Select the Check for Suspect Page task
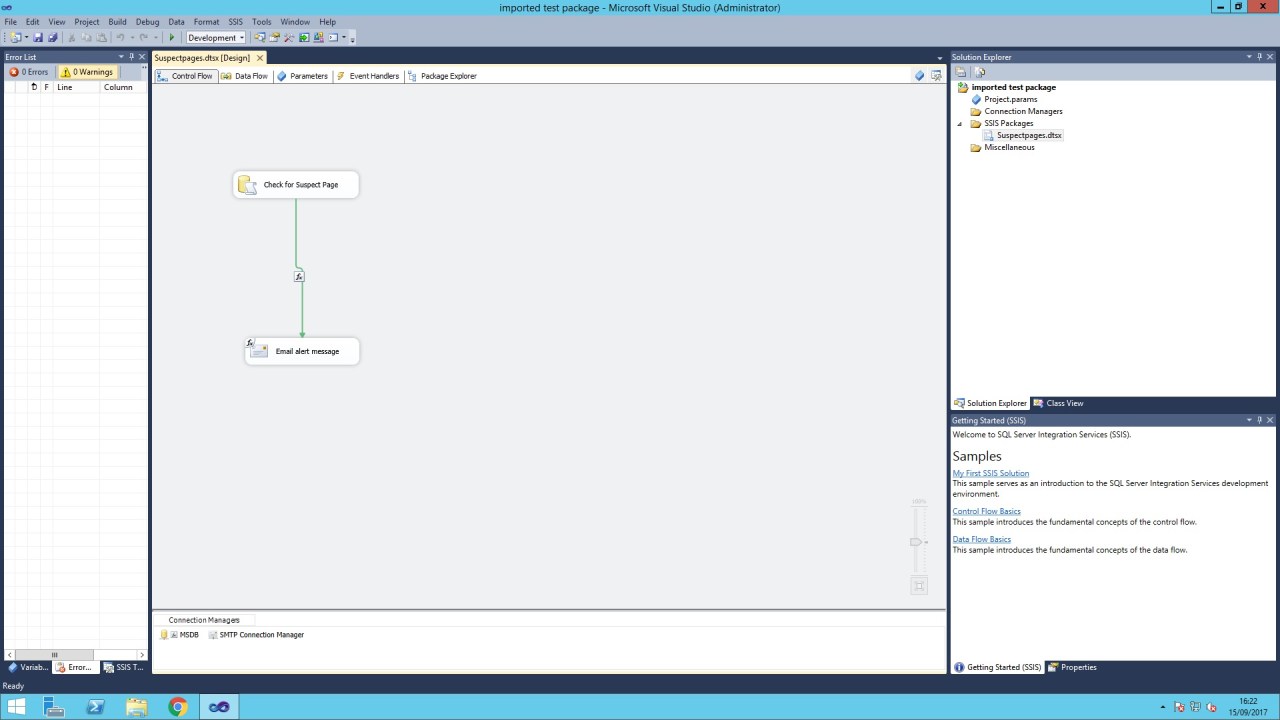The image size is (1280, 720). 296,185
